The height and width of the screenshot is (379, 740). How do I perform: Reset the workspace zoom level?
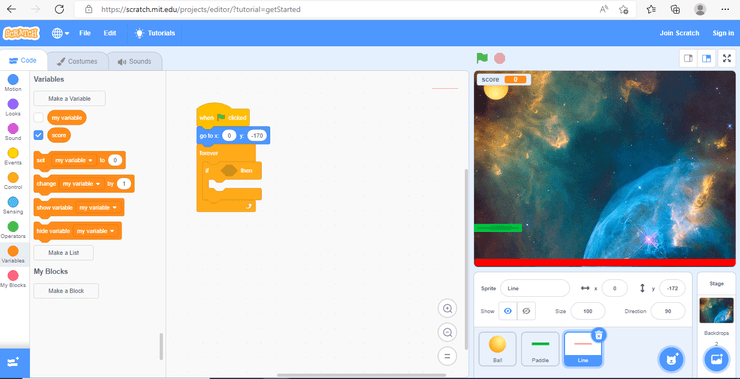(x=447, y=356)
